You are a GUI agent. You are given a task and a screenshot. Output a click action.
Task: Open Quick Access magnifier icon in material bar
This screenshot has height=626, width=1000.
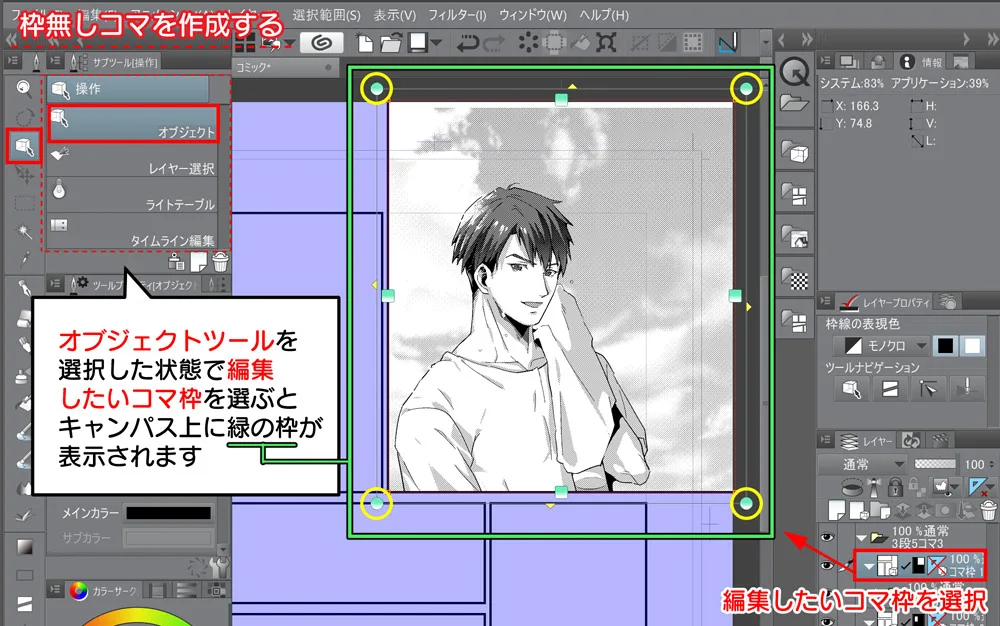(x=795, y=71)
